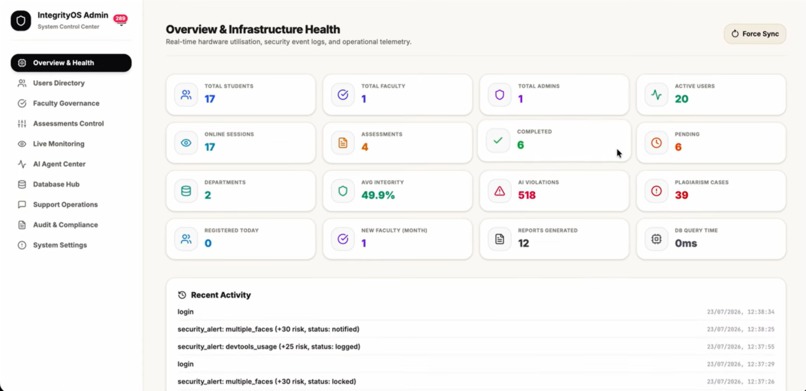Click the DB Query Time value 0ms

click(x=686, y=244)
